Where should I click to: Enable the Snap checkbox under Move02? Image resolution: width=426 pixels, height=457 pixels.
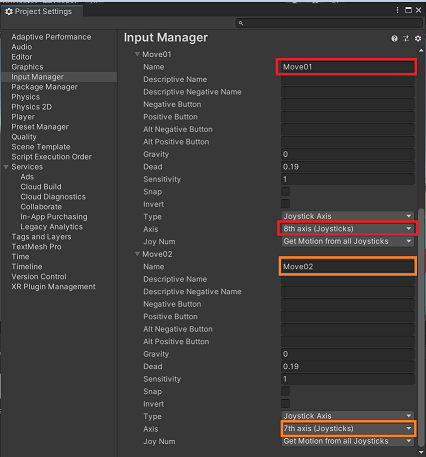point(285,391)
